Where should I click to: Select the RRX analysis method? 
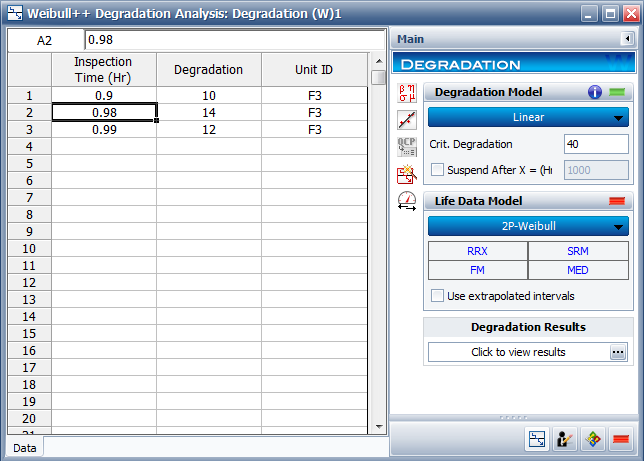[x=478, y=251]
